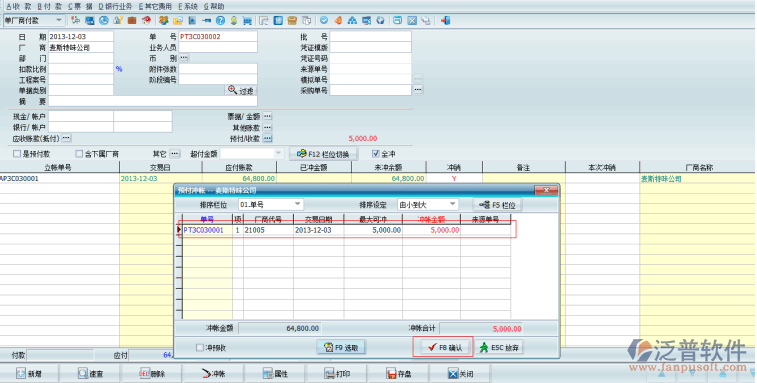Open the F系统 menu
The height and width of the screenshot is (383, 757).
coord(188,6)
